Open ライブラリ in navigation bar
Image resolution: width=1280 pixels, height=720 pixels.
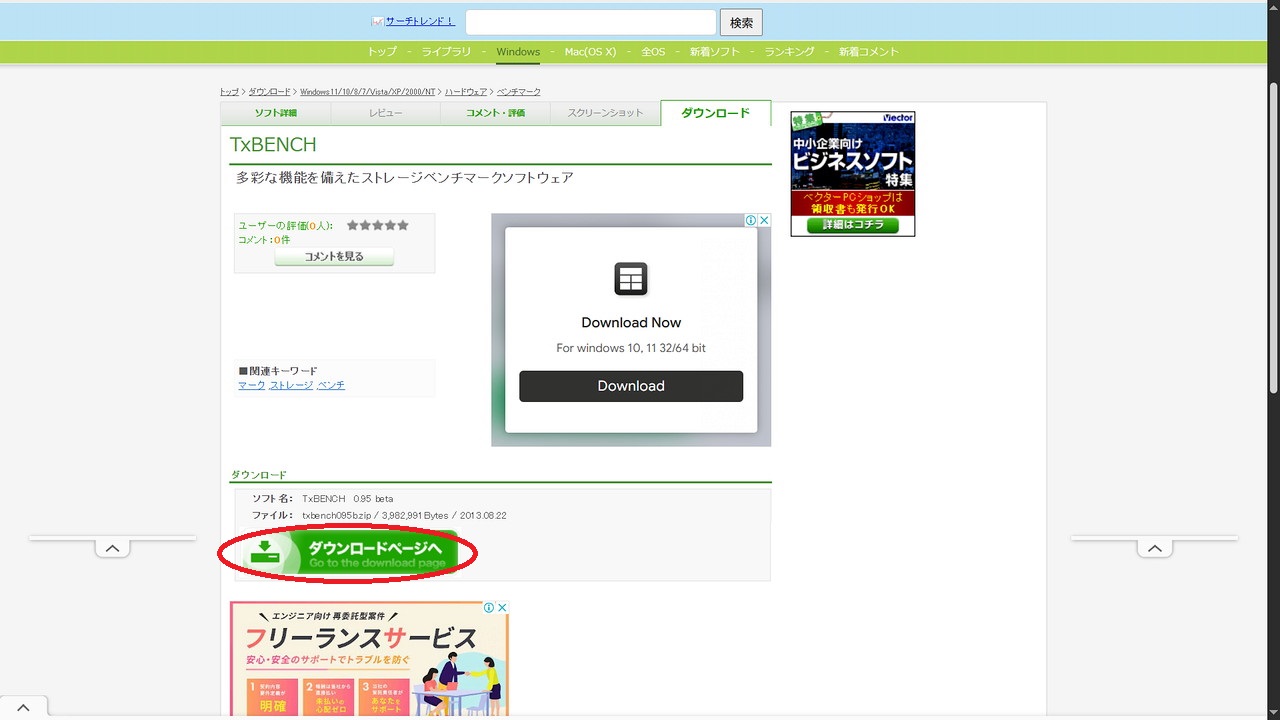(x=446, y=52)
